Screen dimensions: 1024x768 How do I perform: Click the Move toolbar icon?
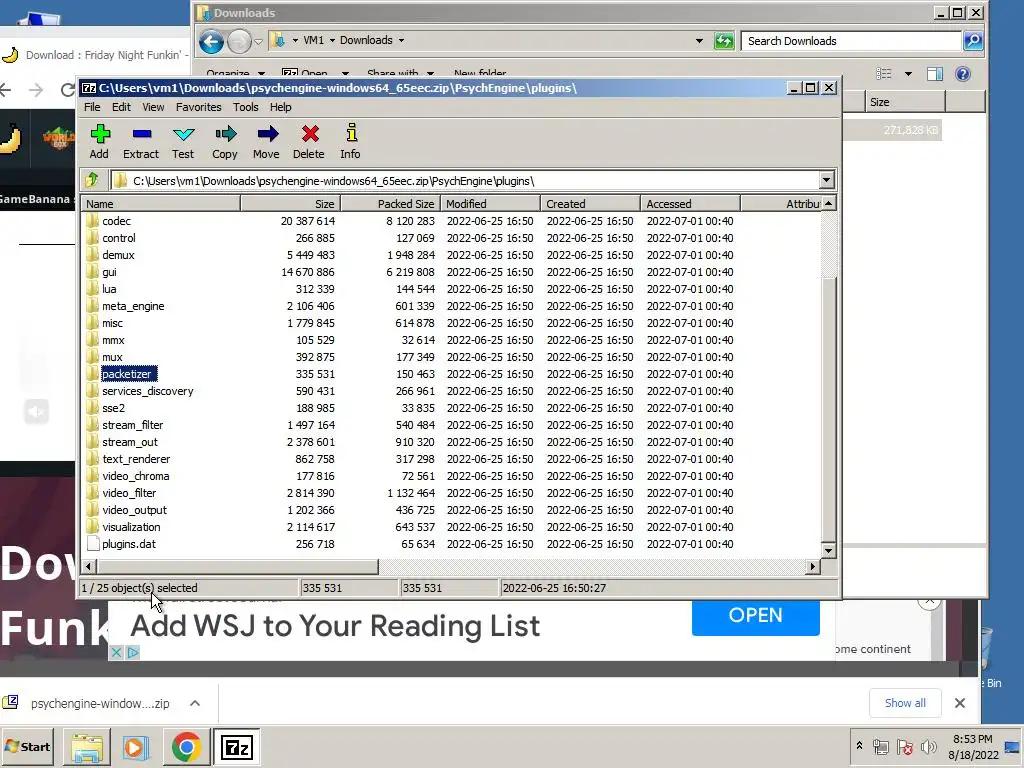[x=267, y=135]
